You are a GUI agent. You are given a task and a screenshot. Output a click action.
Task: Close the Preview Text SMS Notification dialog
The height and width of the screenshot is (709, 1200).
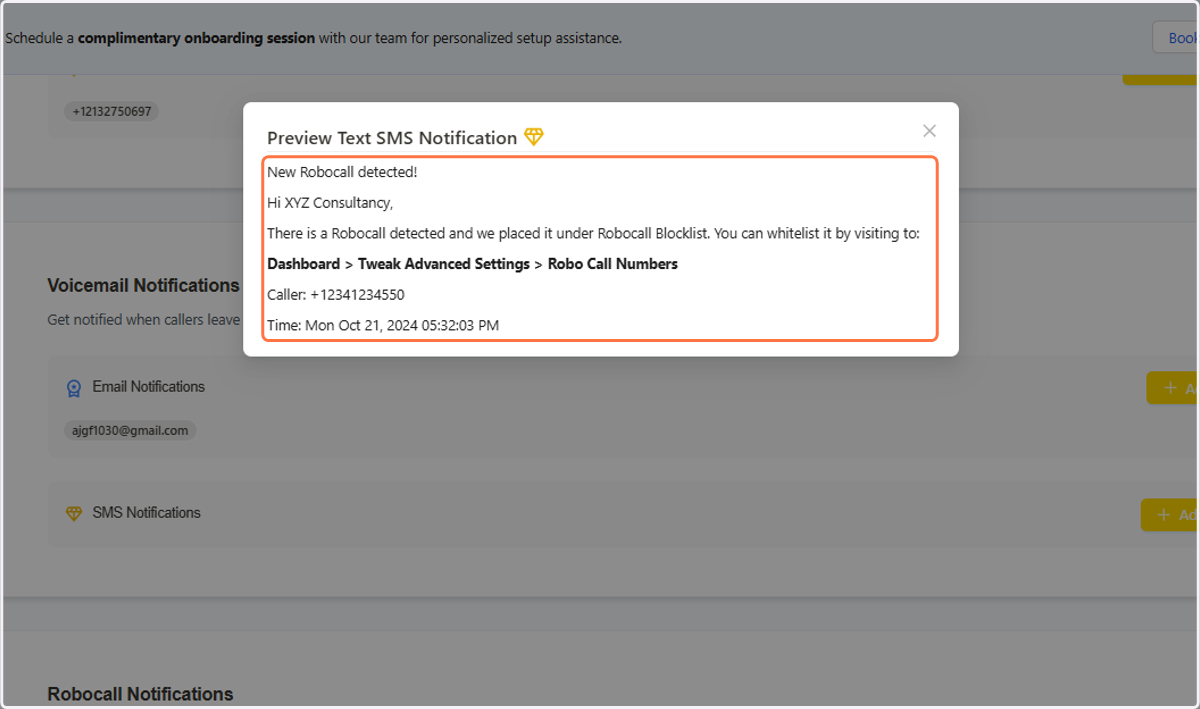(x=929, y=131)
